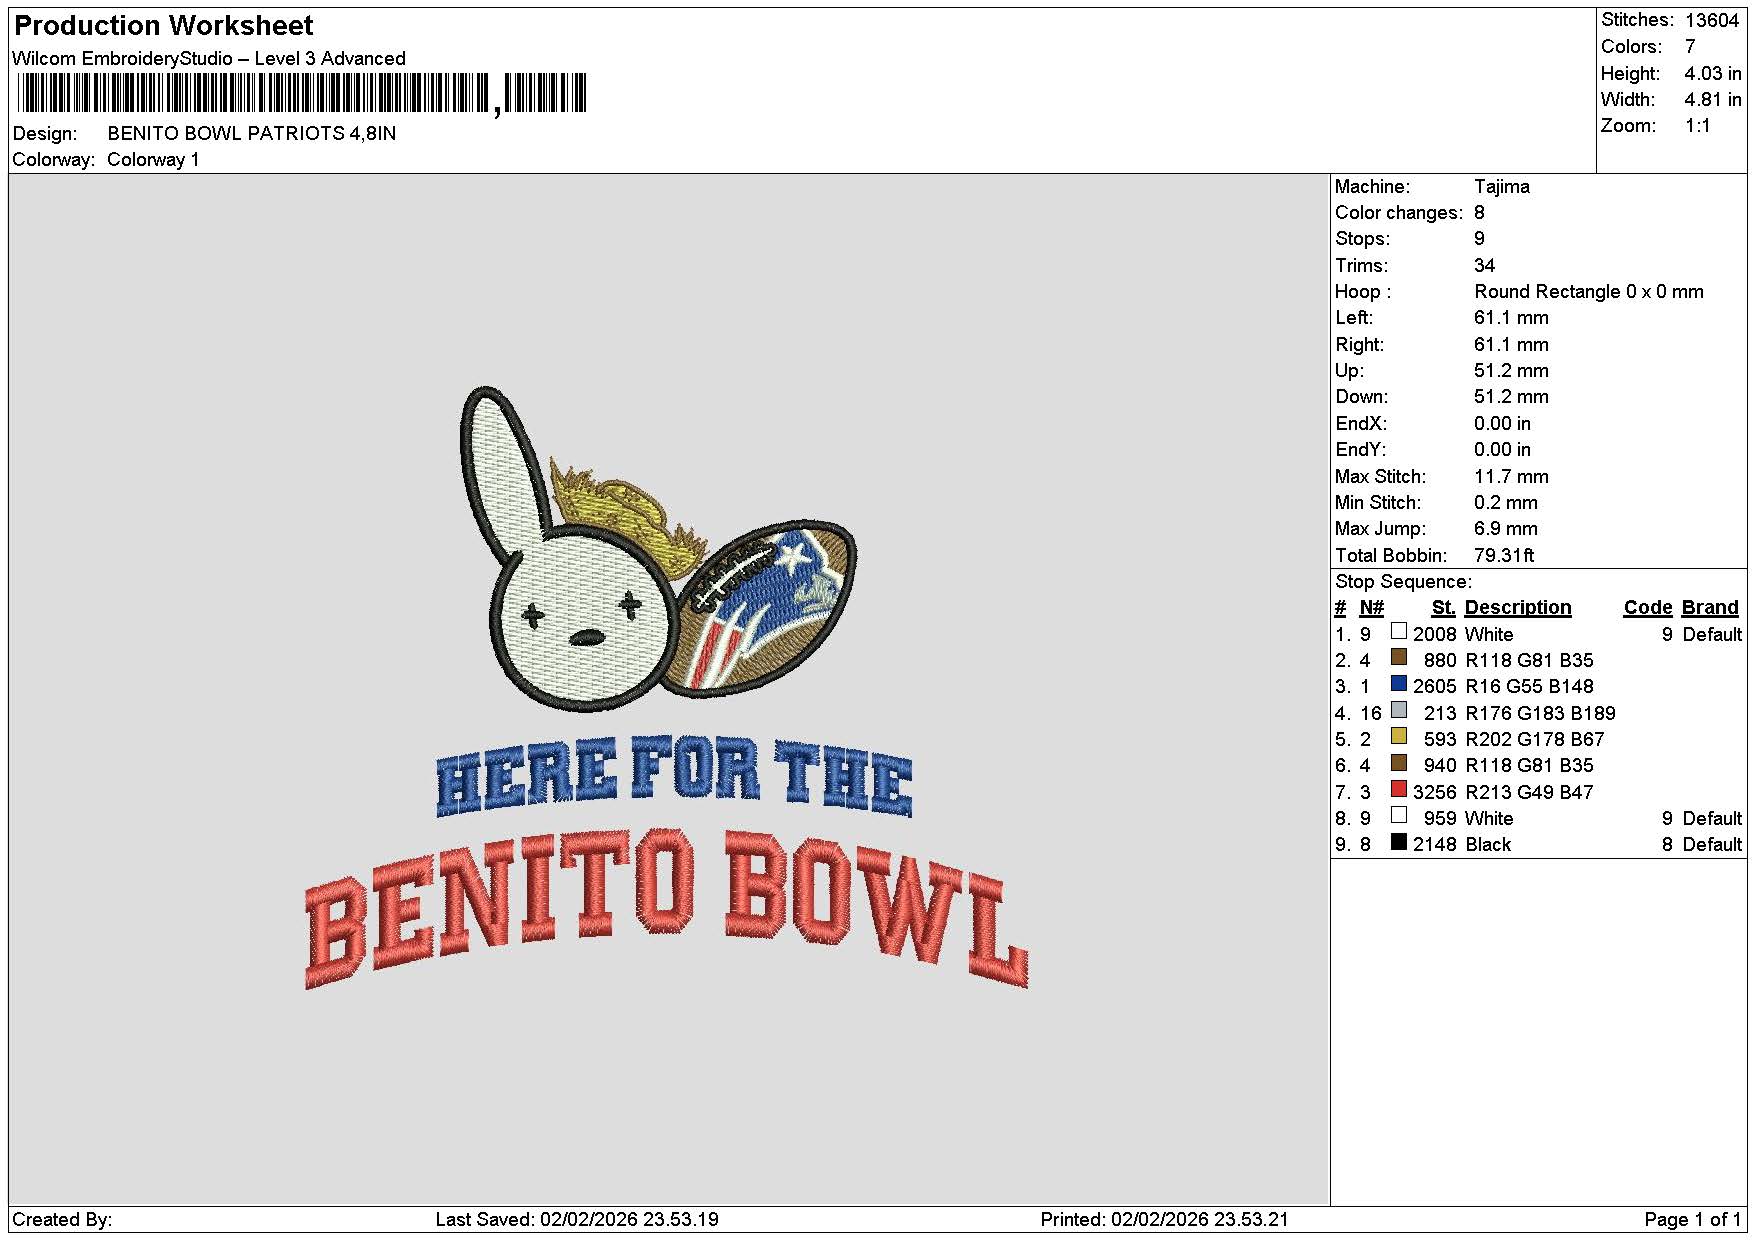Click the Machine value Tajima

tap(1501, 187)
